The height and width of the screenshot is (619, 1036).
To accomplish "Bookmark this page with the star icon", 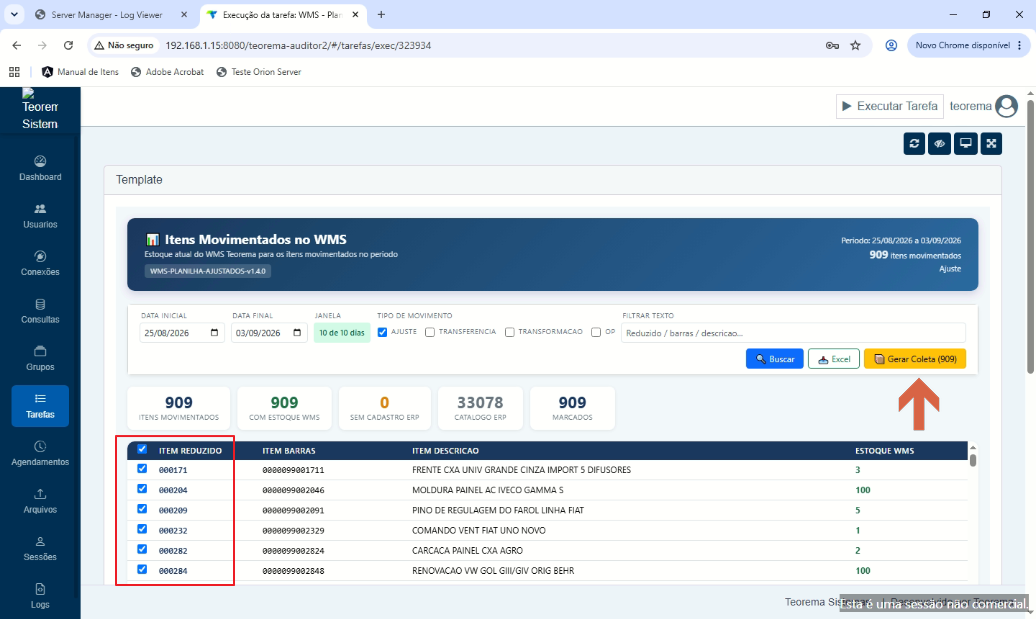I will click(x=856, y=46).
